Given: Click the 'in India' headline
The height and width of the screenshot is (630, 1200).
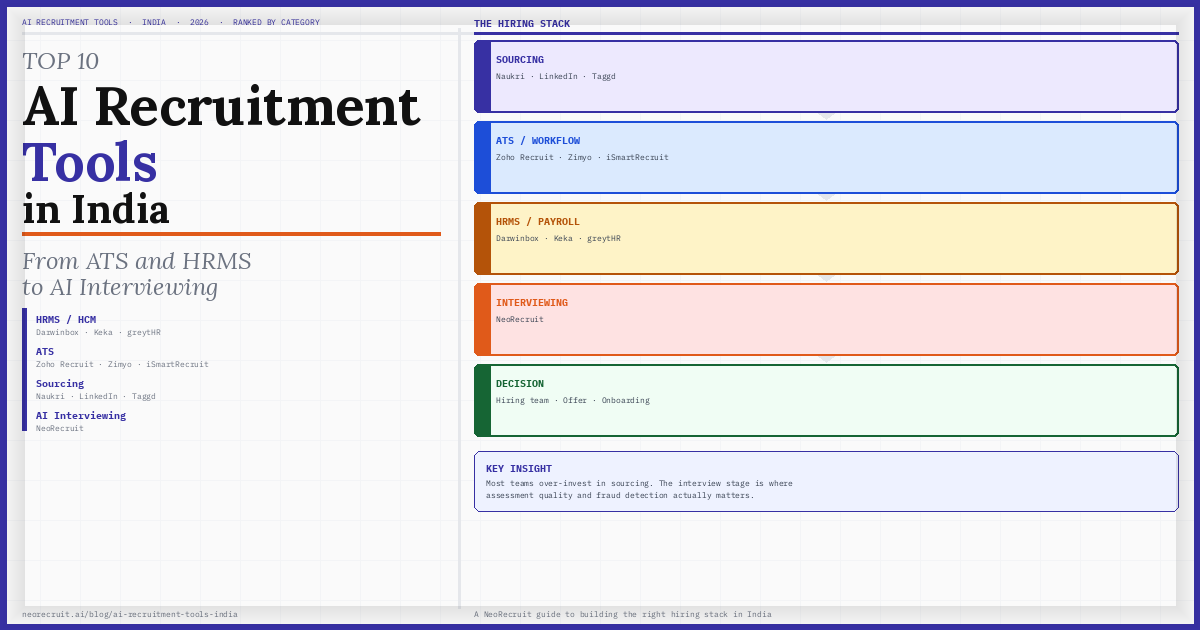Looking at the screenshot, I should click(x=96, y=209).
